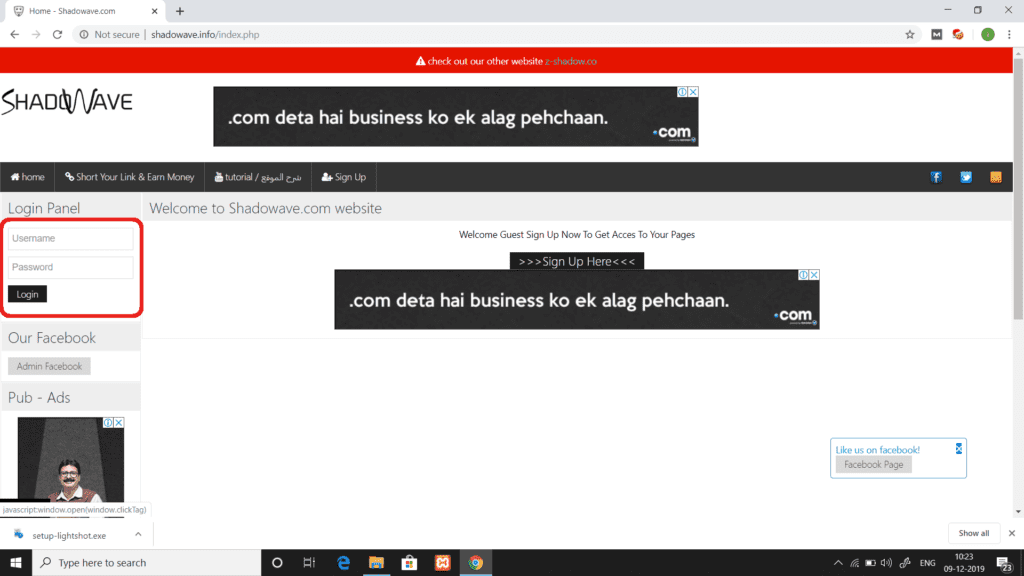1024x576 pixels.
Task: Click the Windows search box
Action: pos(146,562)
